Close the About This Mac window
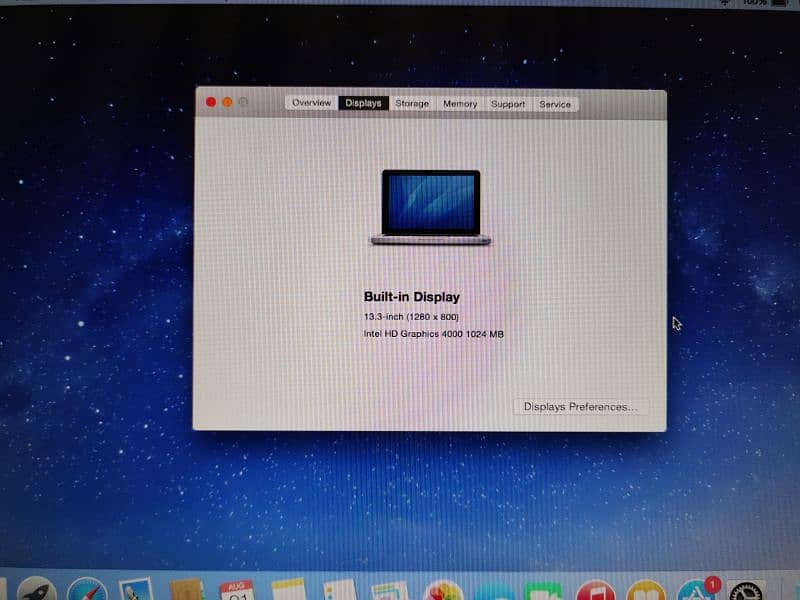Viewport: 800px width, 600px height. 211,102
